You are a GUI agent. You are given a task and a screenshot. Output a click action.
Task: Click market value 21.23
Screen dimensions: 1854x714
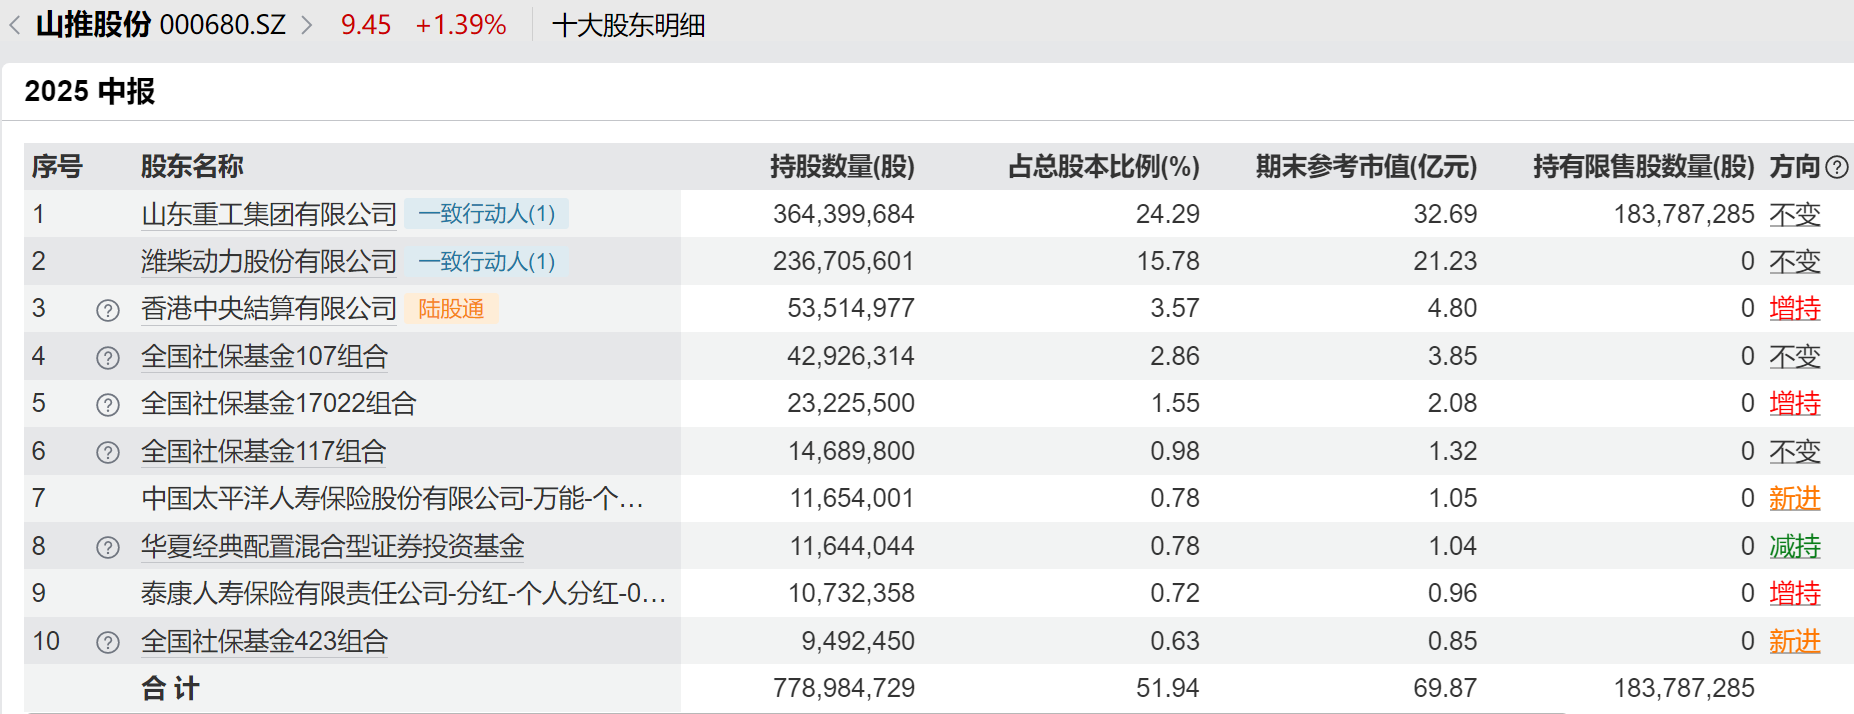tap(1445, 261)
